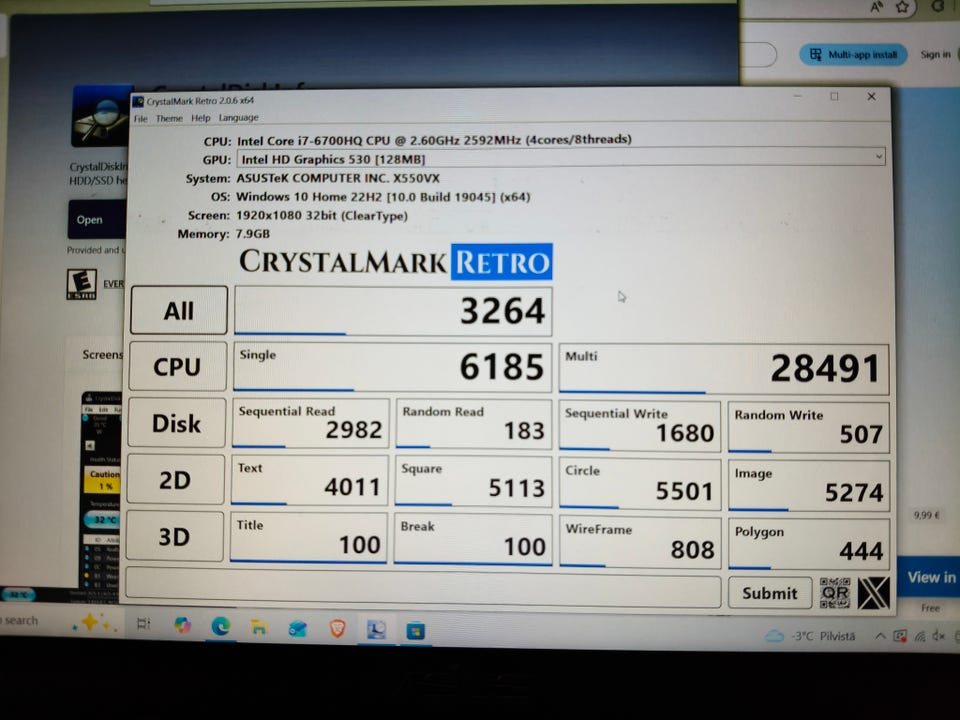
Task: Open the QR code icon
Action: pos(835,593)
